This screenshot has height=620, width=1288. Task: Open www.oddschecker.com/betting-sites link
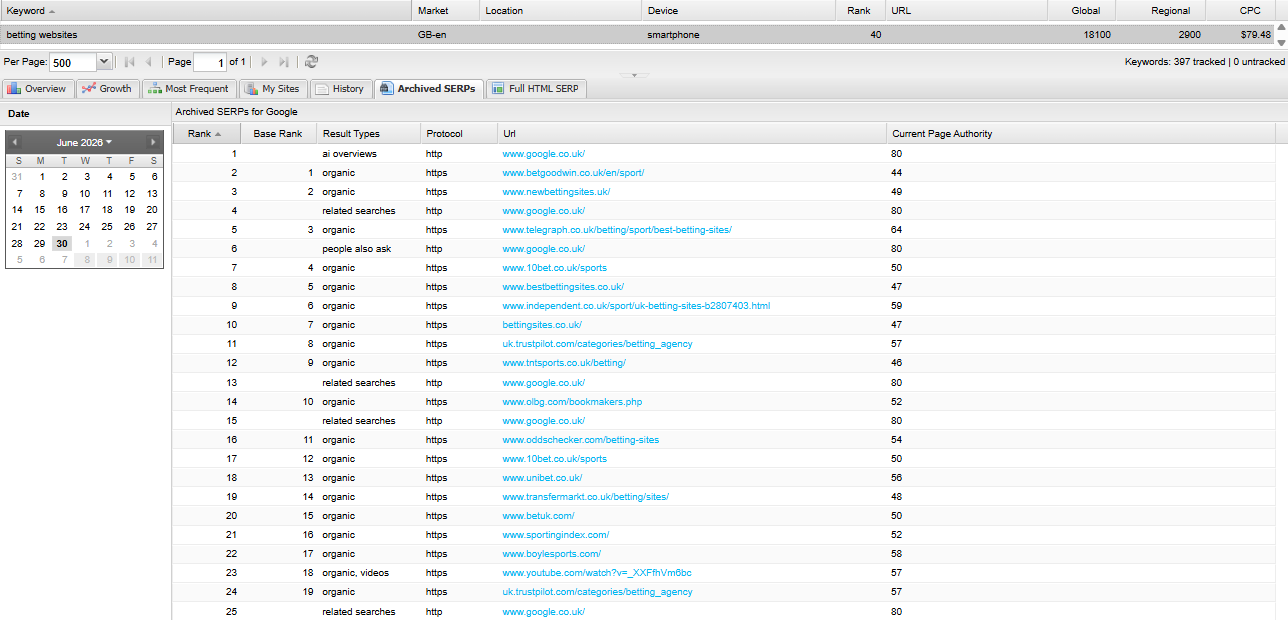tap(581, 440)
